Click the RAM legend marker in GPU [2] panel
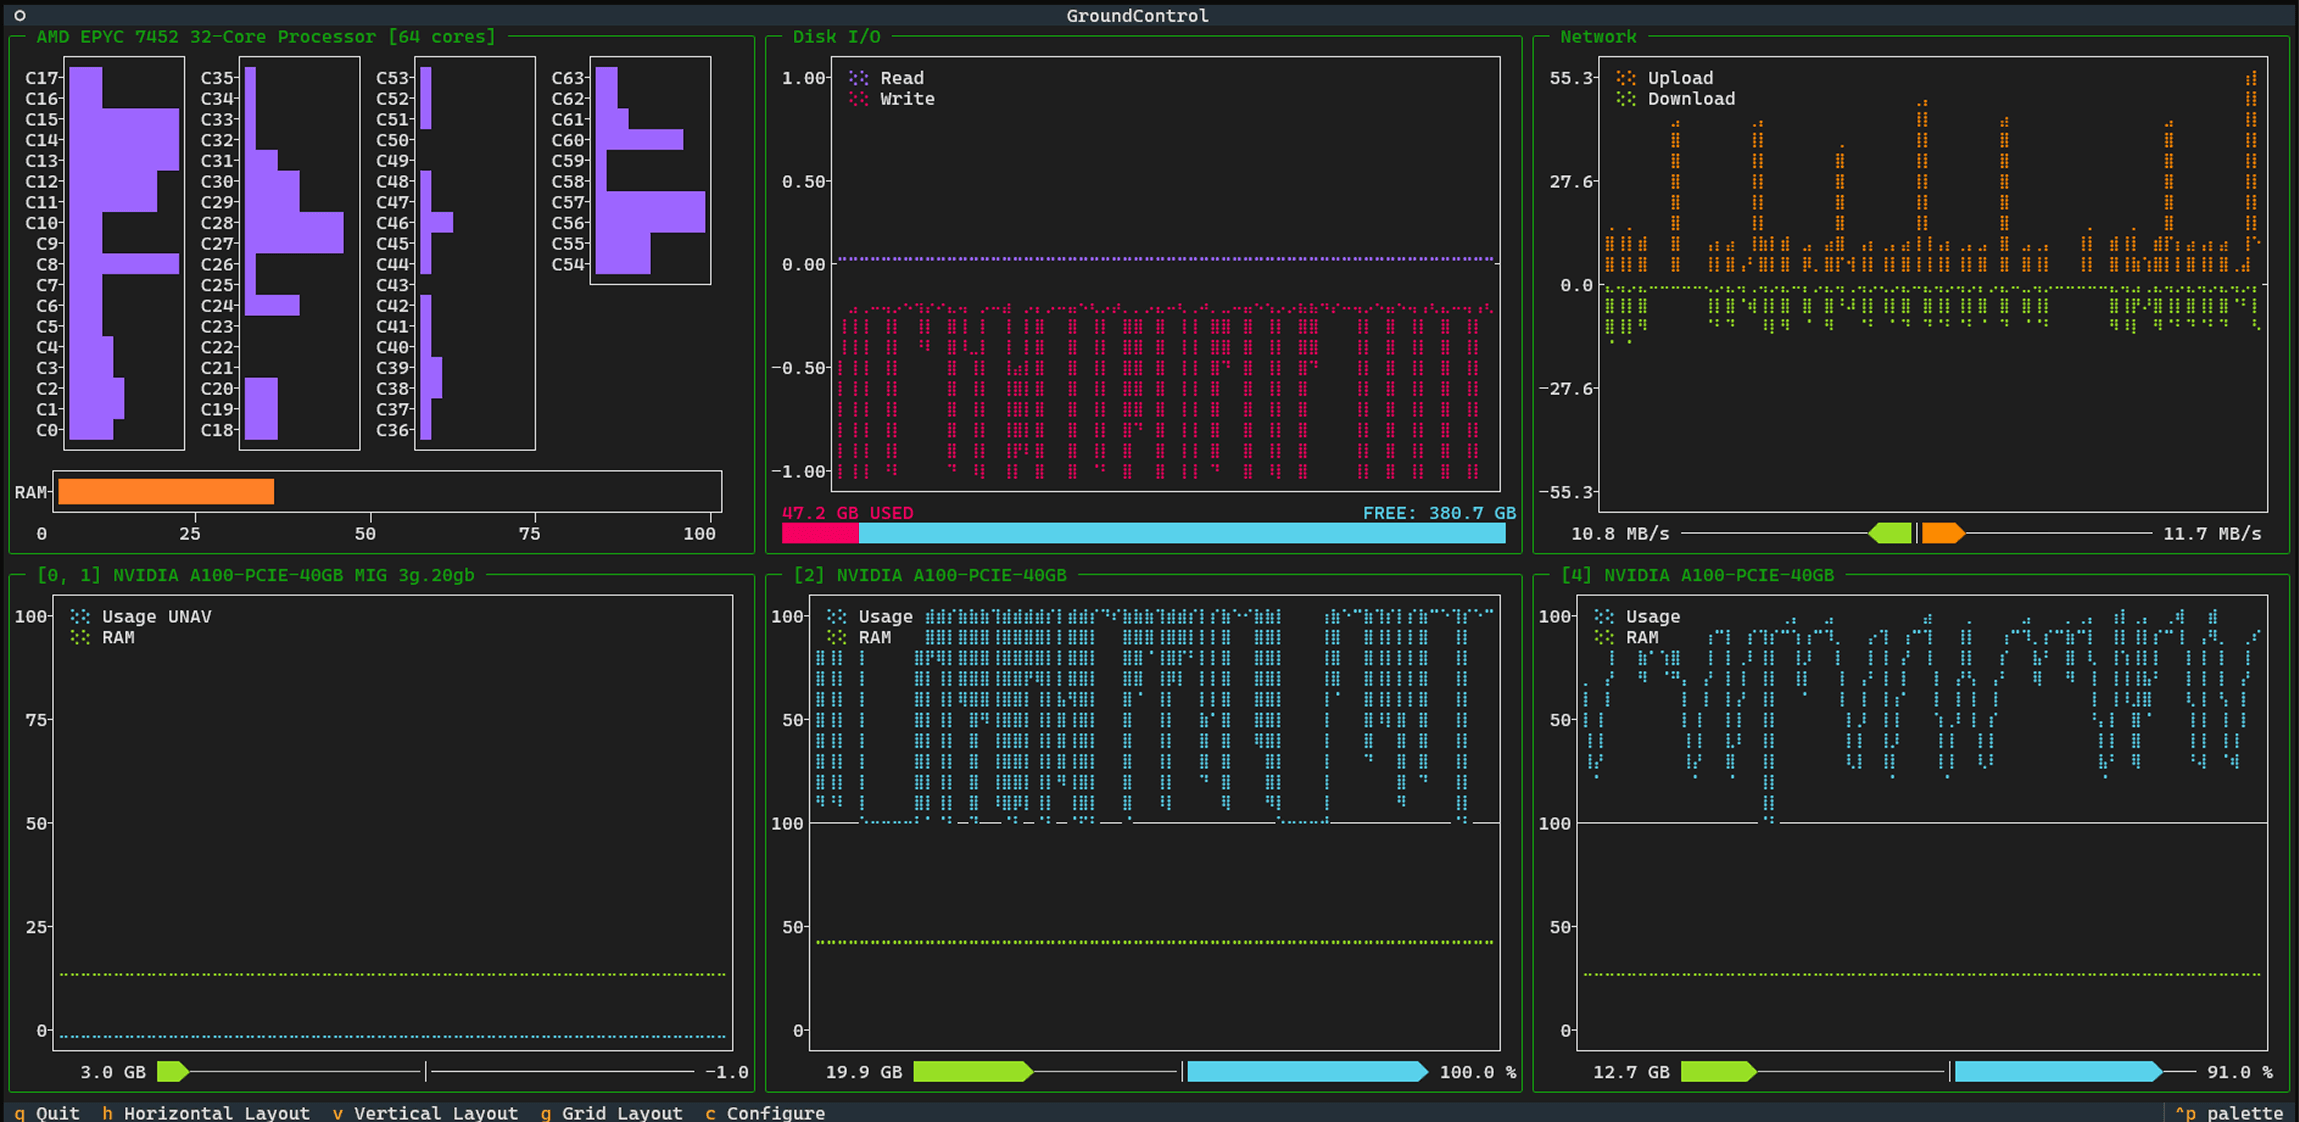 click(x=836, y=638)
